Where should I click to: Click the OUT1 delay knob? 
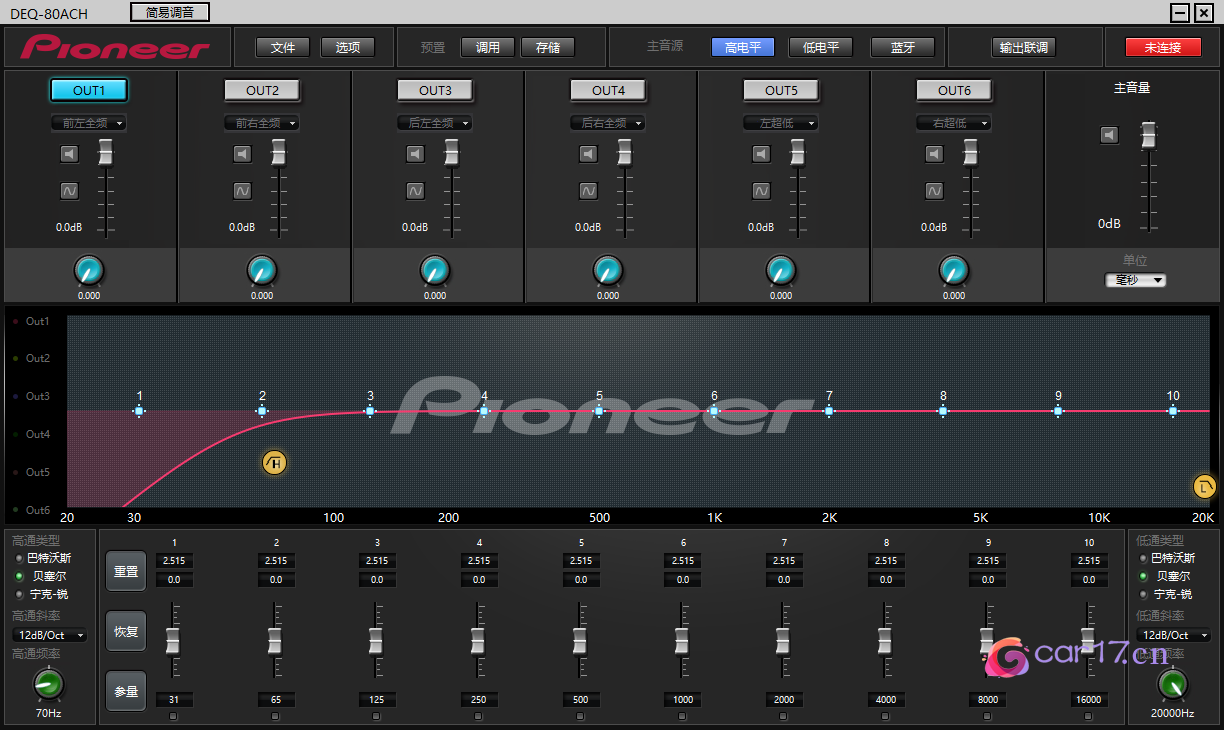coord(89,270)
